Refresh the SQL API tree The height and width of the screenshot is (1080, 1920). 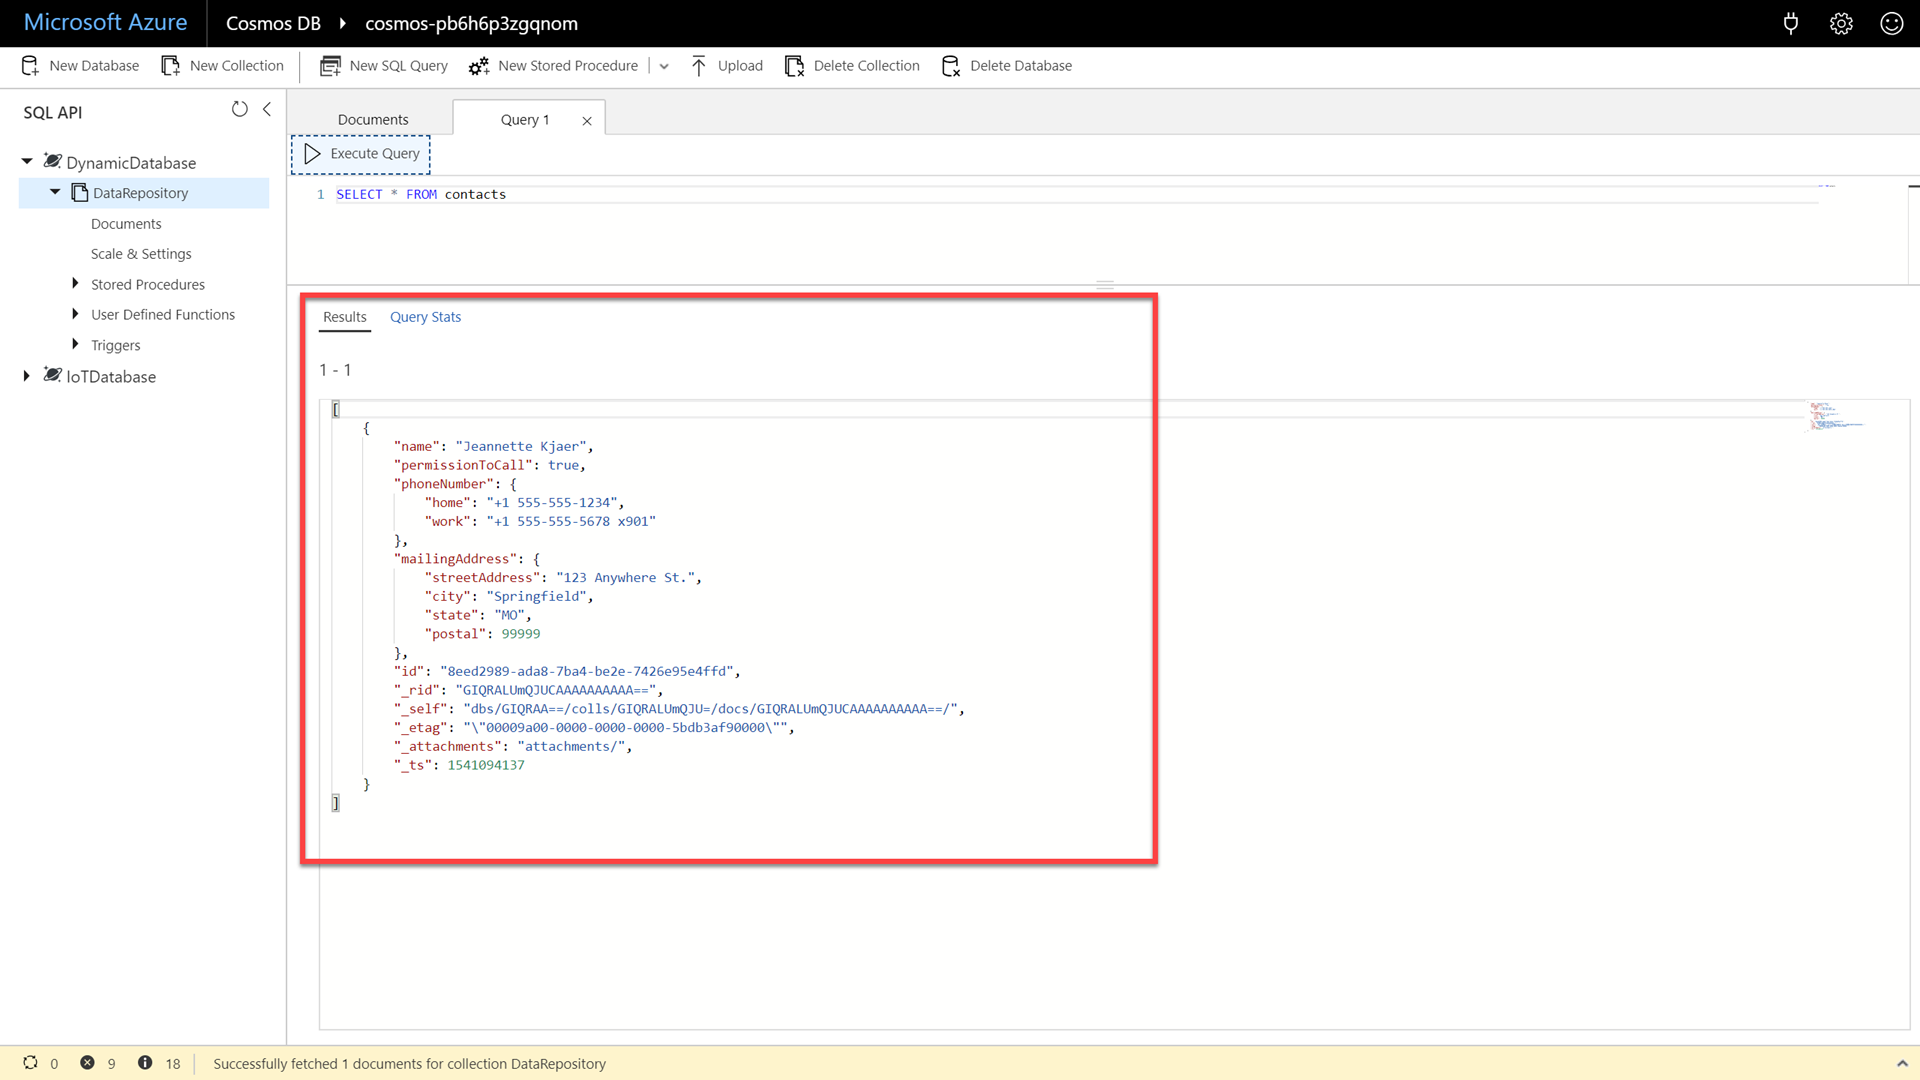tap(239, 109)
